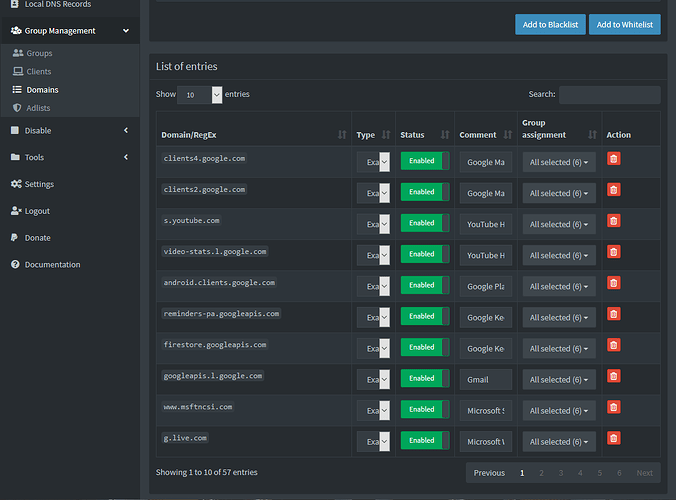Go to page 2 of entries
This screenshot has height=500, width=676.
coord(541,473)
